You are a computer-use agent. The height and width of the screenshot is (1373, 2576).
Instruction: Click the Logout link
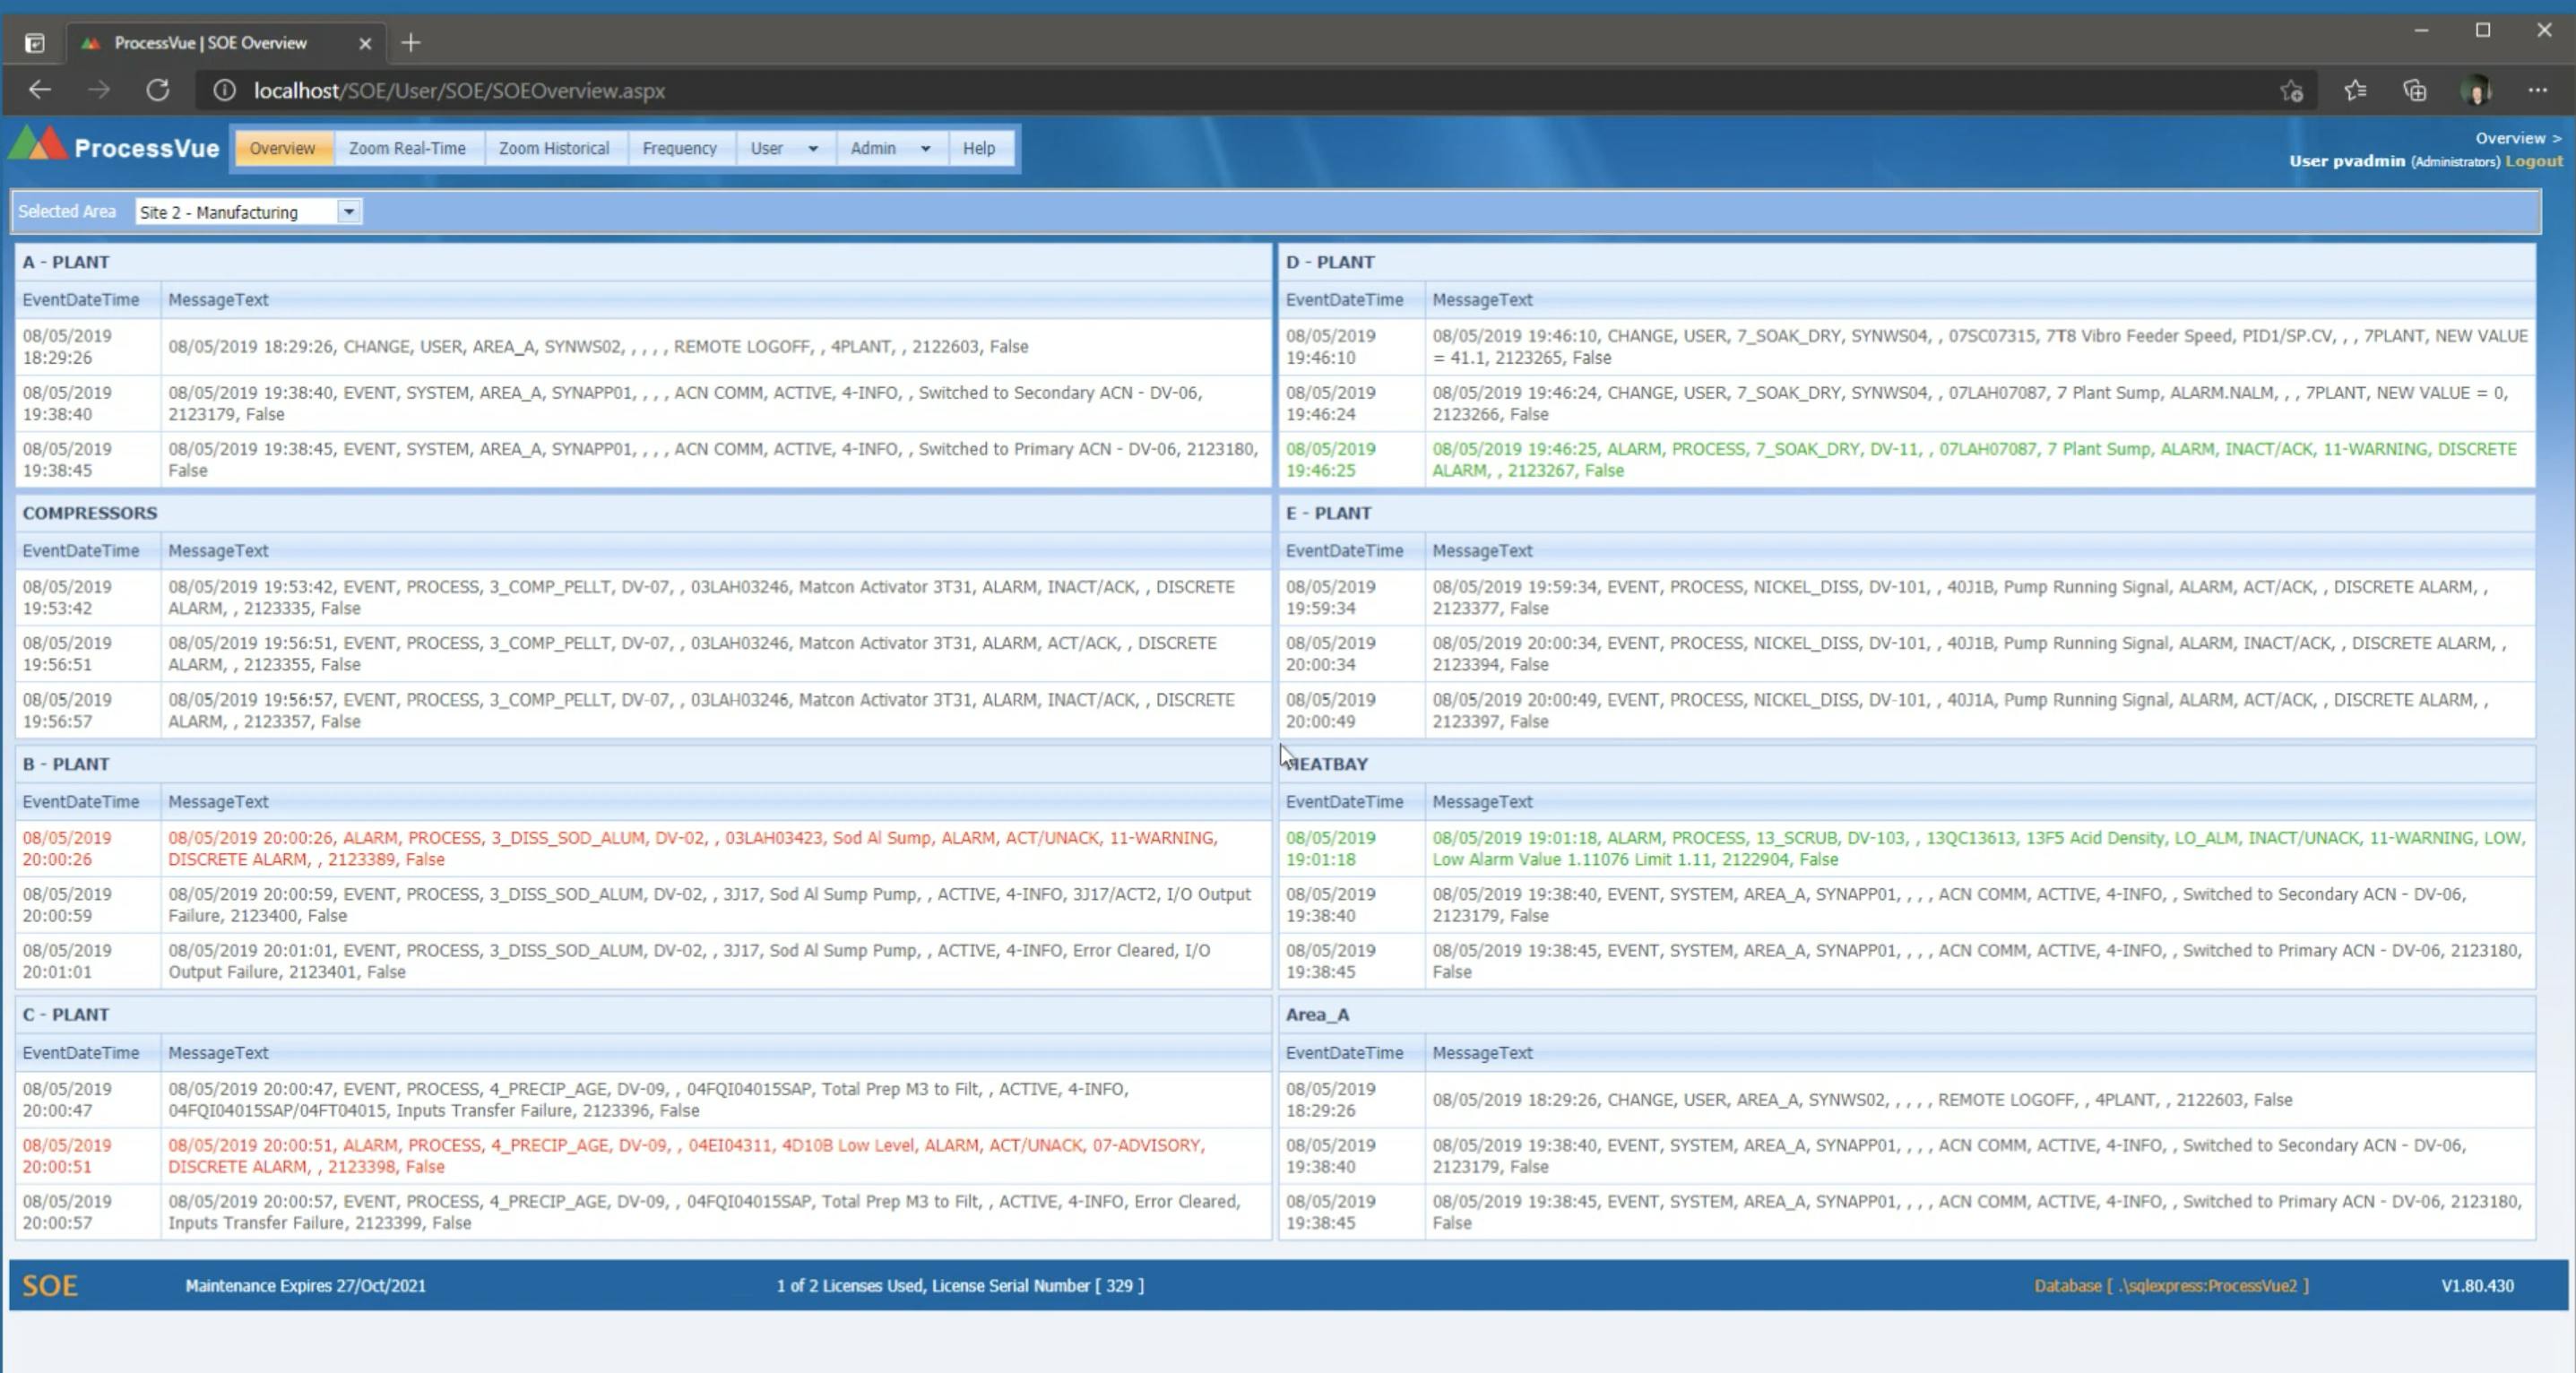2533,161
